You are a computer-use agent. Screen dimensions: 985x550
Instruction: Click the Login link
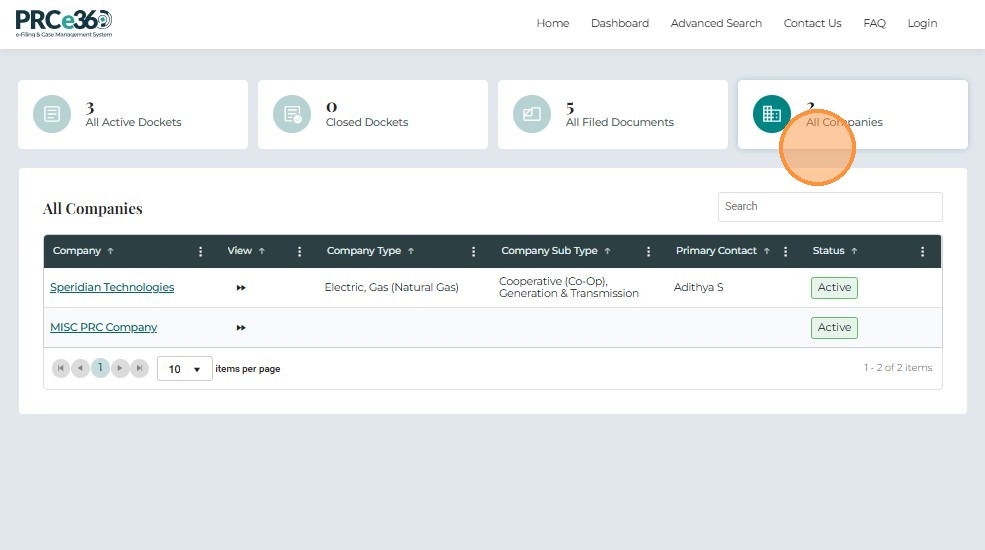point(922,23)
